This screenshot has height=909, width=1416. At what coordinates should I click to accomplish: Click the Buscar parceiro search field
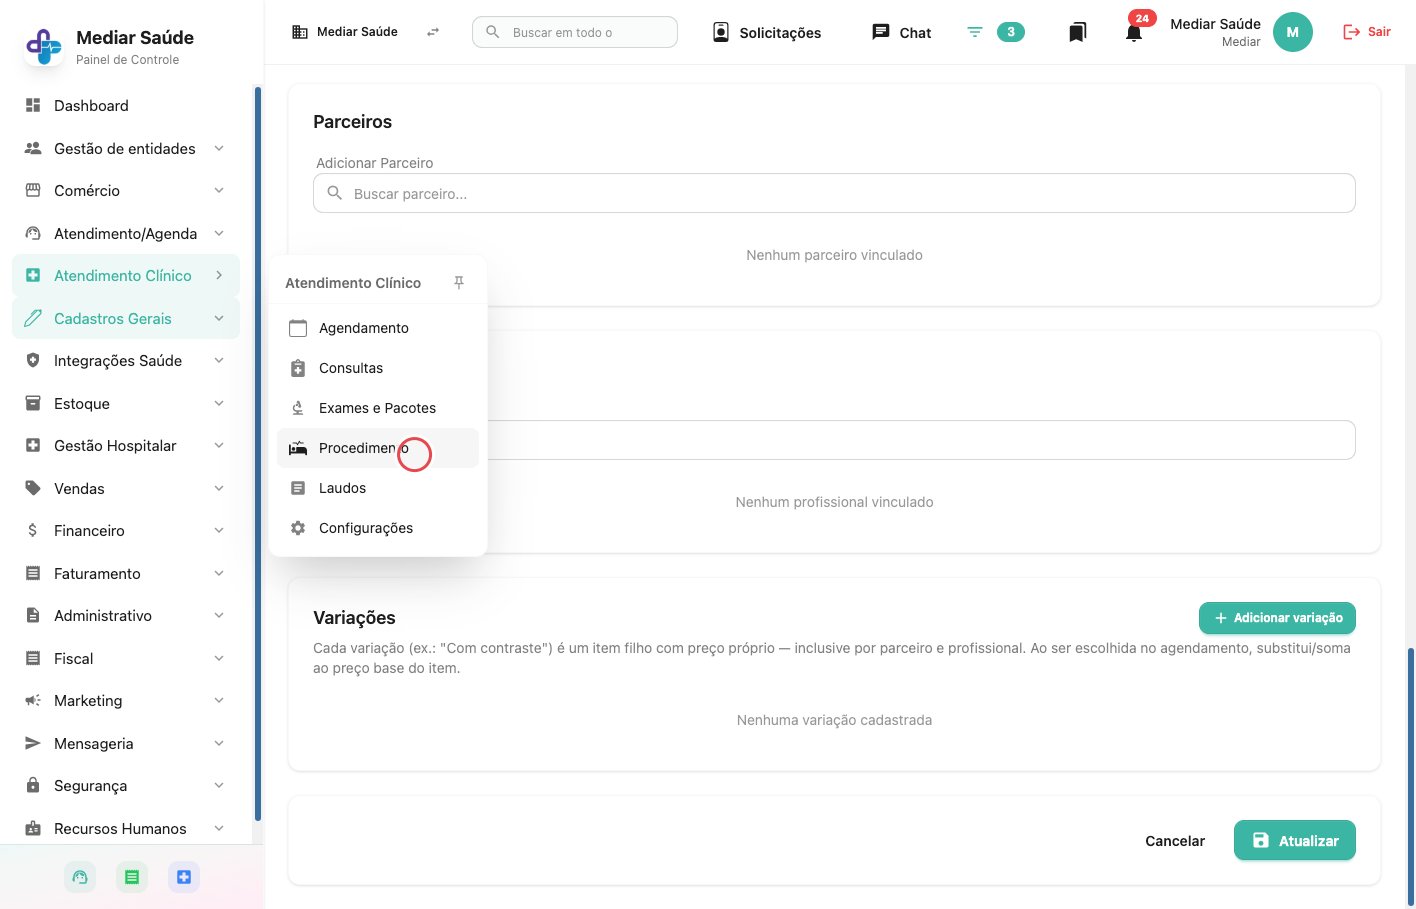834,193
